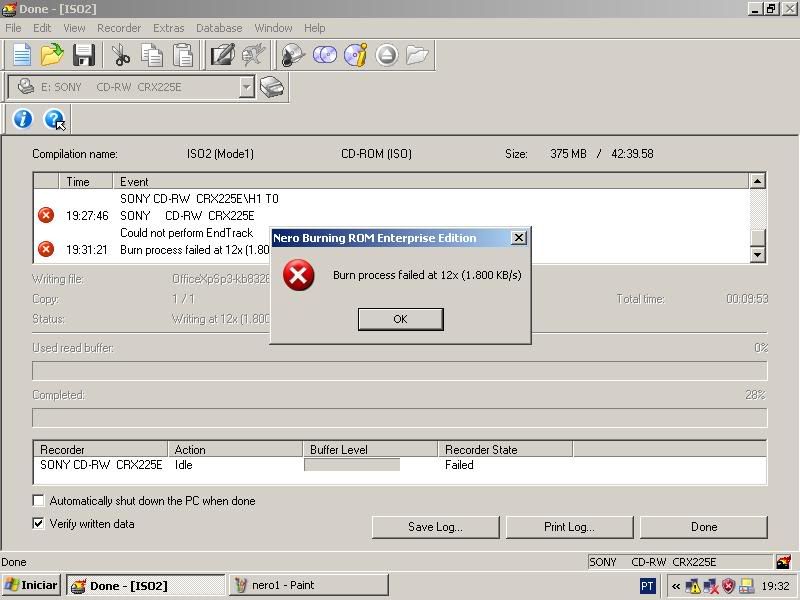Image resolution: width=800 pixels, height=600 pixels.
Task: Click the Used read buffer progress bar
Action: (399, 371)
